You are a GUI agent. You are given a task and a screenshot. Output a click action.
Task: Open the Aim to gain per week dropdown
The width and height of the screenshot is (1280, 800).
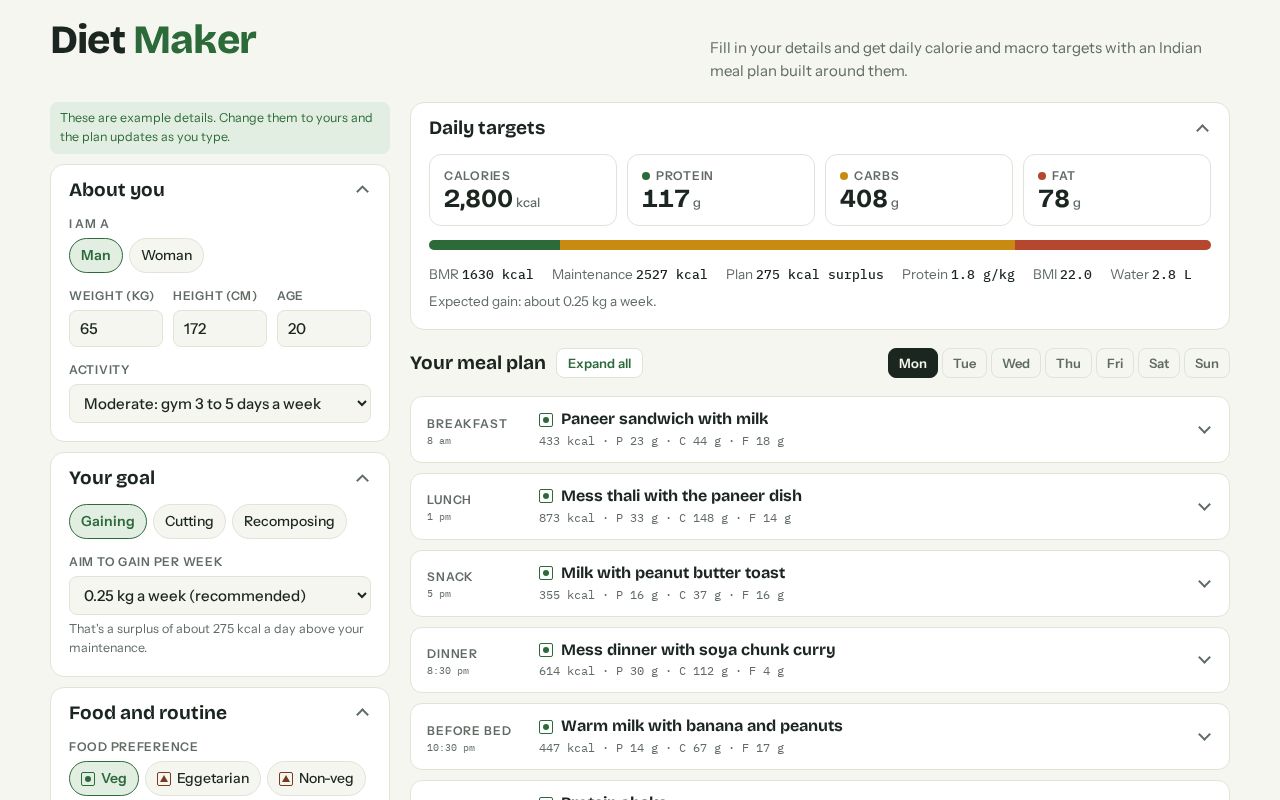[220, 596]
